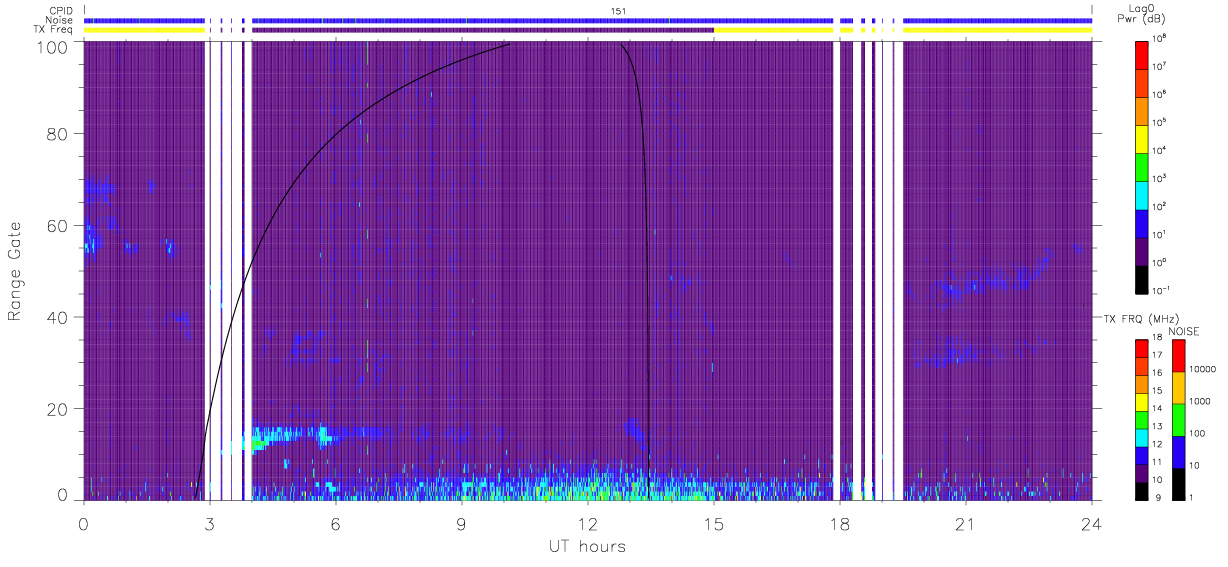This screenshot has height=567, width=1228.
Task: Click the 60 tick on Range Gate axis
Action: tap(58, 226)
